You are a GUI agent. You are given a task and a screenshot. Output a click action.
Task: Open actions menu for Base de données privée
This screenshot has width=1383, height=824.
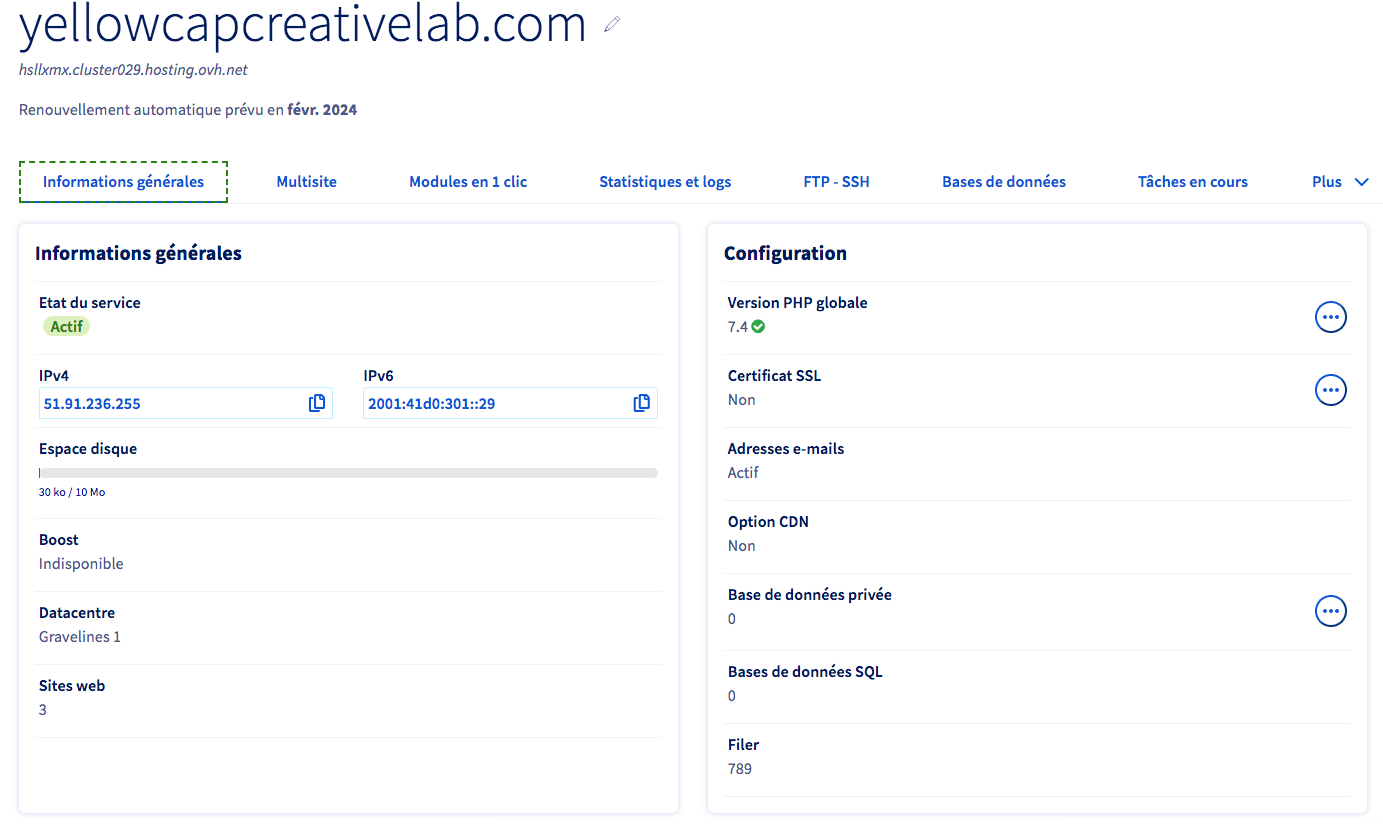tap(1330, 611)
